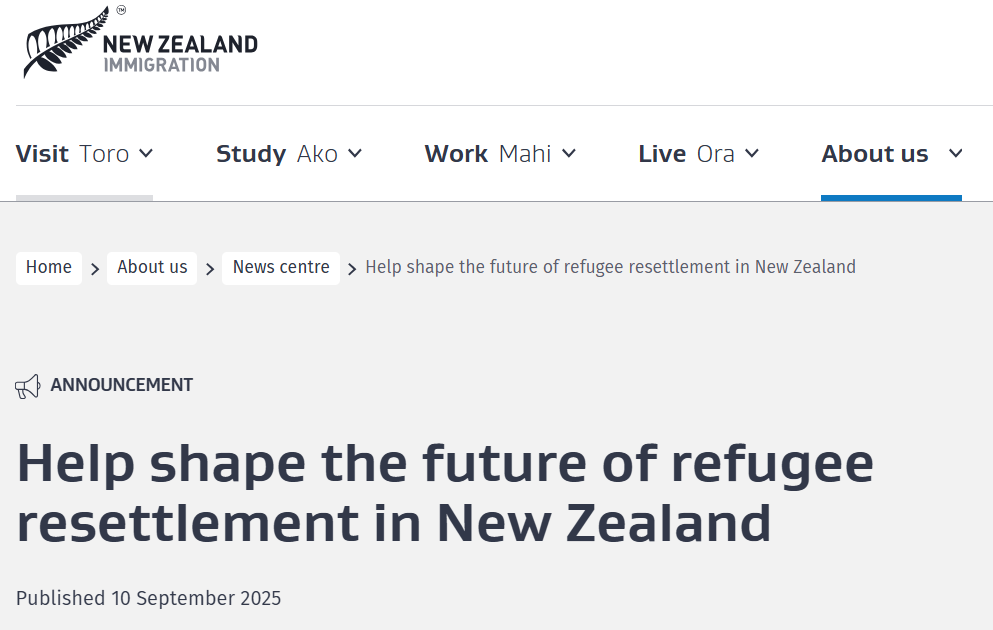Open the Study Ako menu
Viewport: 993px width, 630px height.
(x=277, y=154)
